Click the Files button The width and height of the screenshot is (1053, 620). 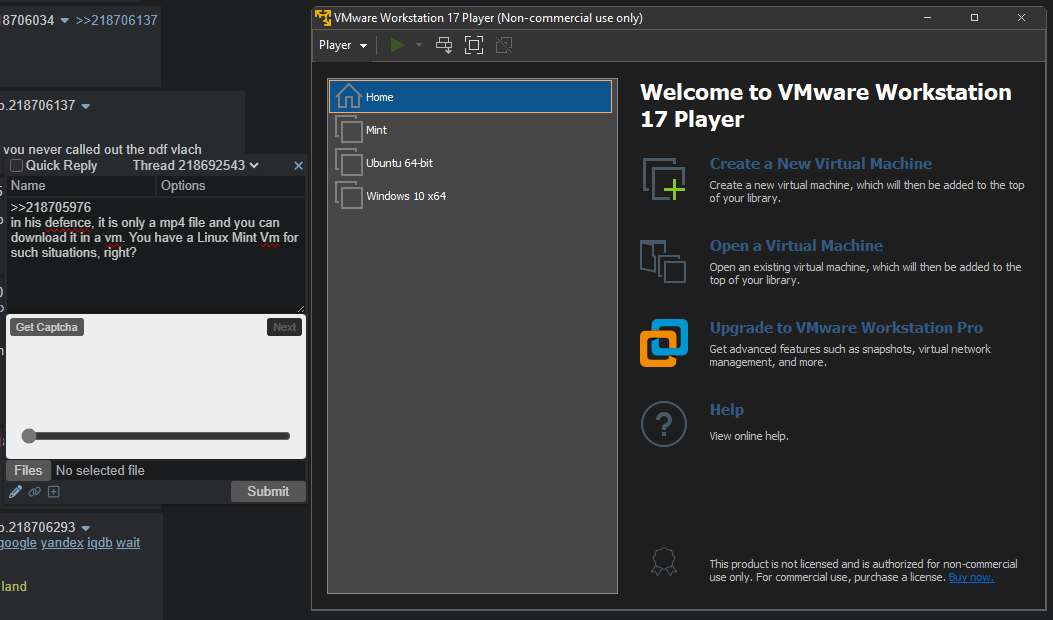click(x=28, y=470)
